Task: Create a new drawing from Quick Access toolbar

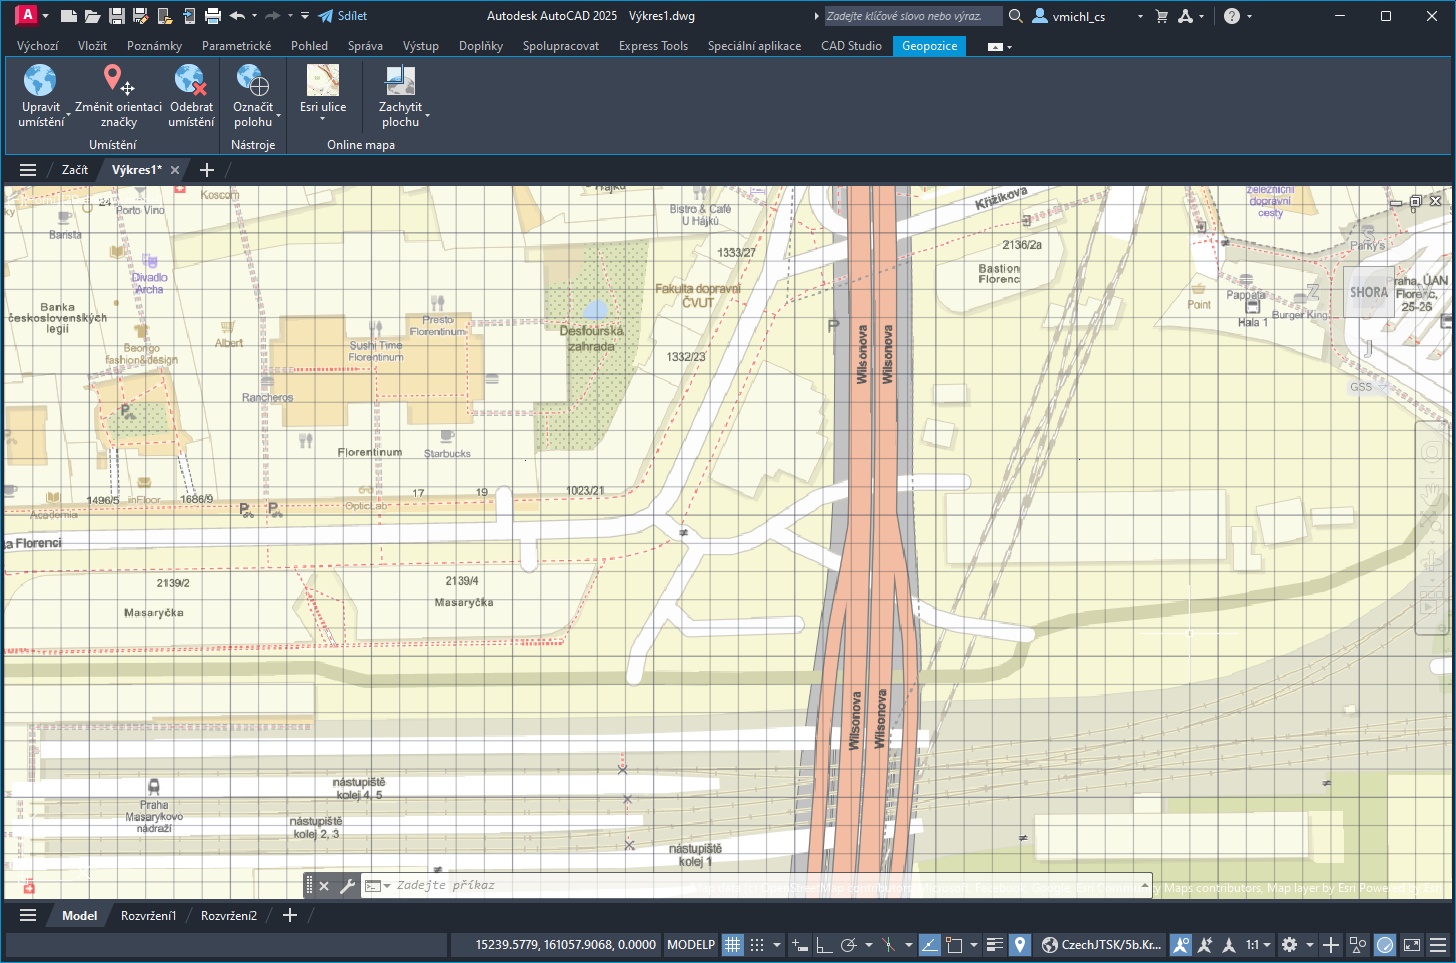Action: (68, 16)
